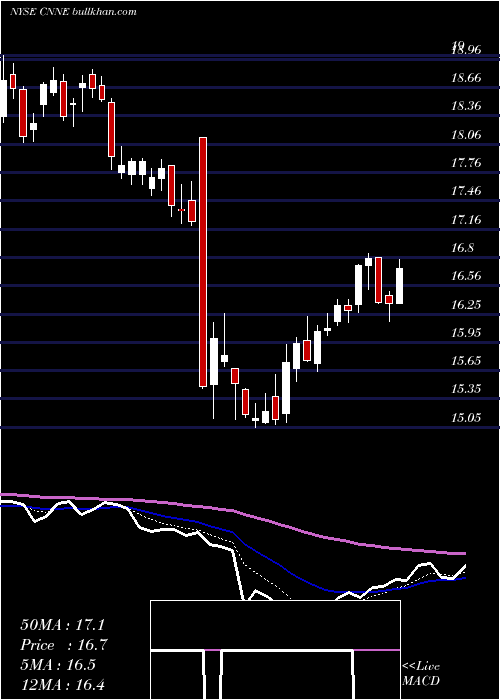Click the 18.96 price axis label

coord(467,50)
